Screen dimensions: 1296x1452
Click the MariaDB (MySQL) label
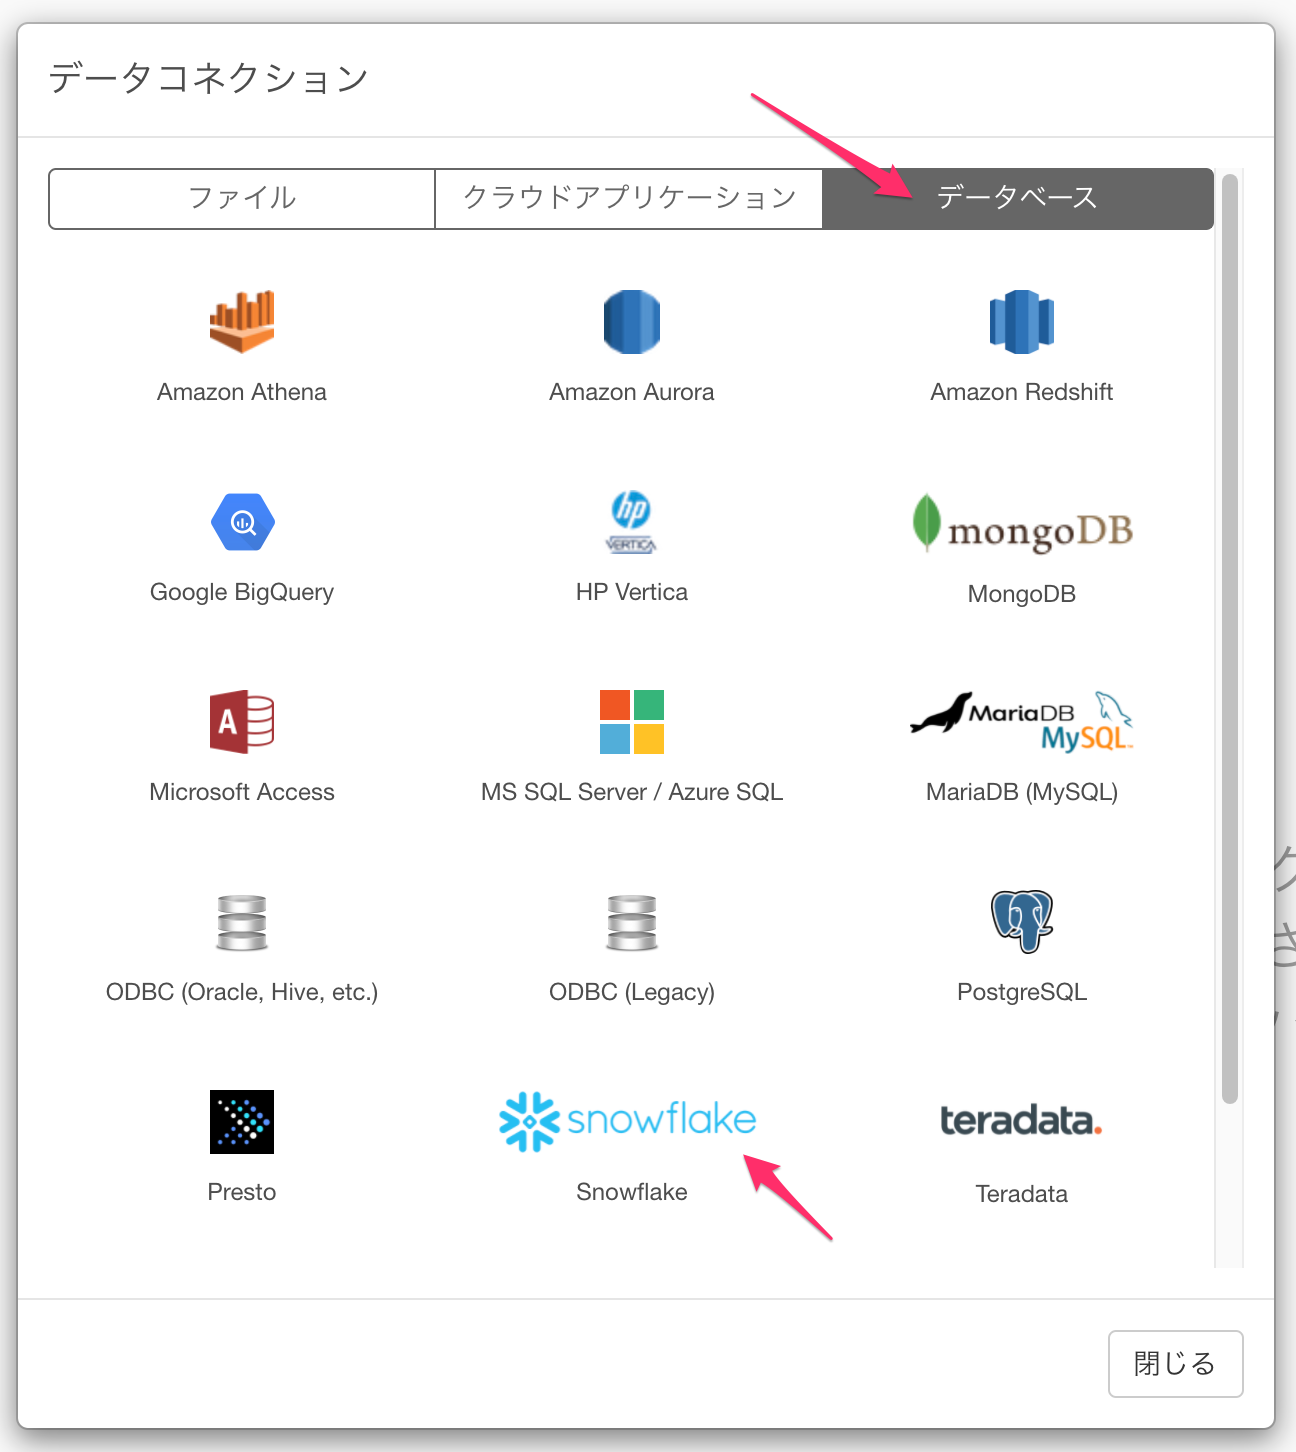coord(1022,792)
